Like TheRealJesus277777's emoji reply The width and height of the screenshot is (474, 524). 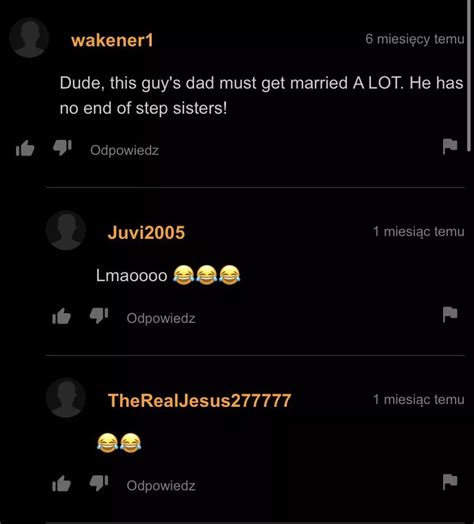(x=62, y=483)
